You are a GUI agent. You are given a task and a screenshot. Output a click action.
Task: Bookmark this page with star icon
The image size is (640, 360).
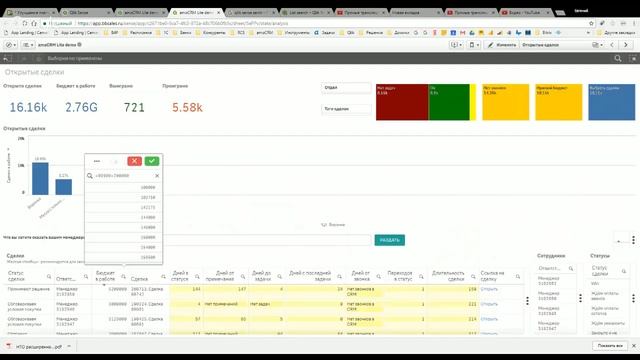point(591,23)
